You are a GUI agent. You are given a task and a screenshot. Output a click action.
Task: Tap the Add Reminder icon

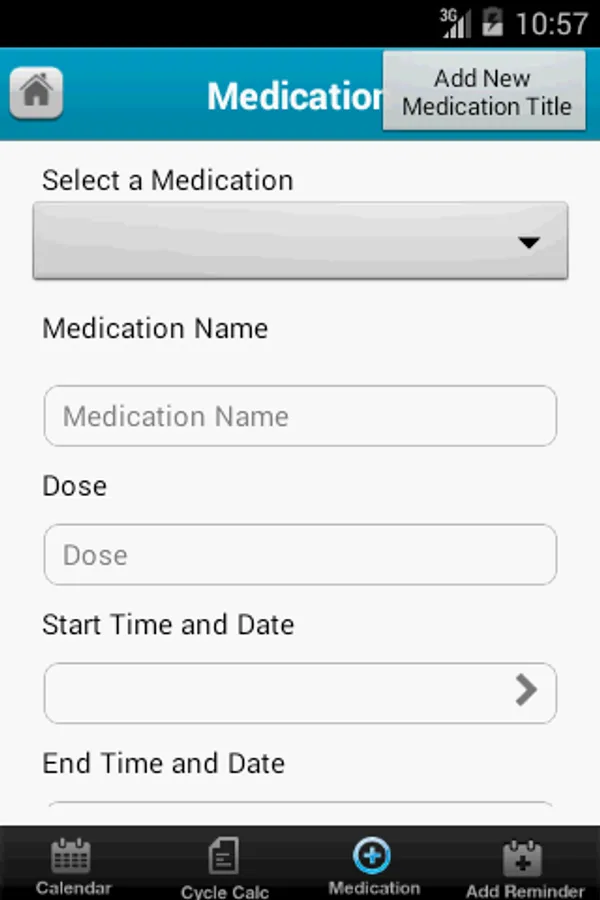524,858
